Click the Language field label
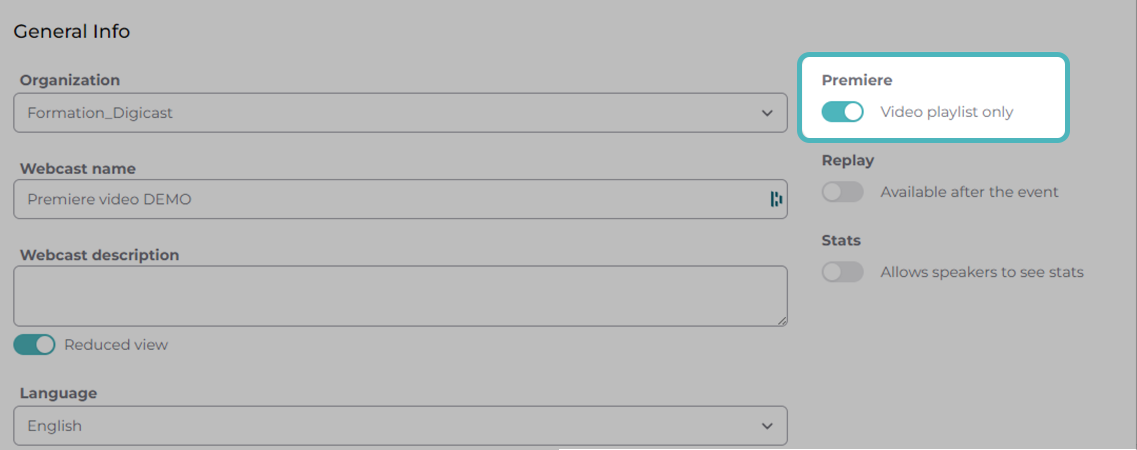 pyautogui.click(x=58, y=393)
